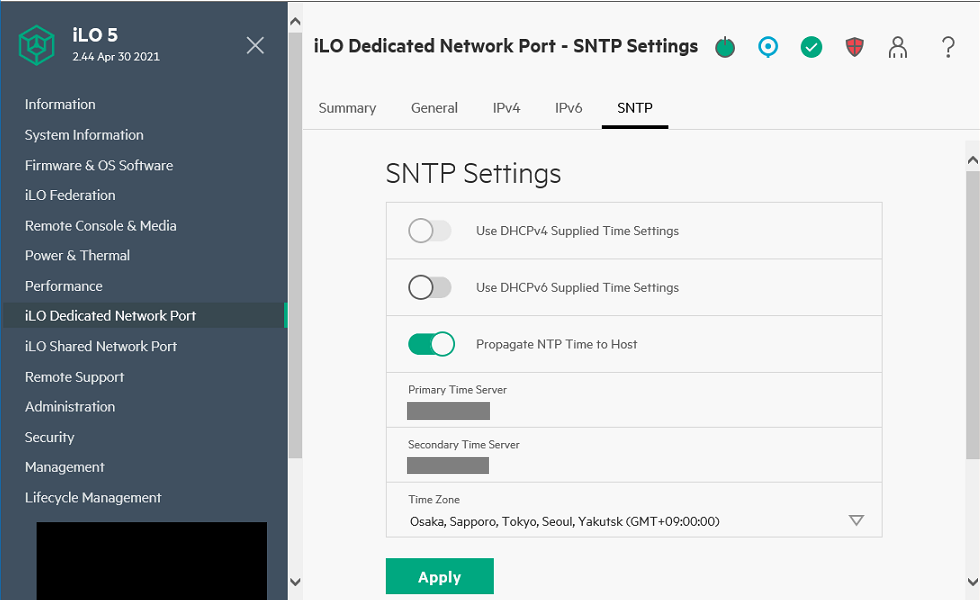Viewport: 980px width, 600px height.
Task: Click the blue UID indicator icon
Action: coord(768,47)
